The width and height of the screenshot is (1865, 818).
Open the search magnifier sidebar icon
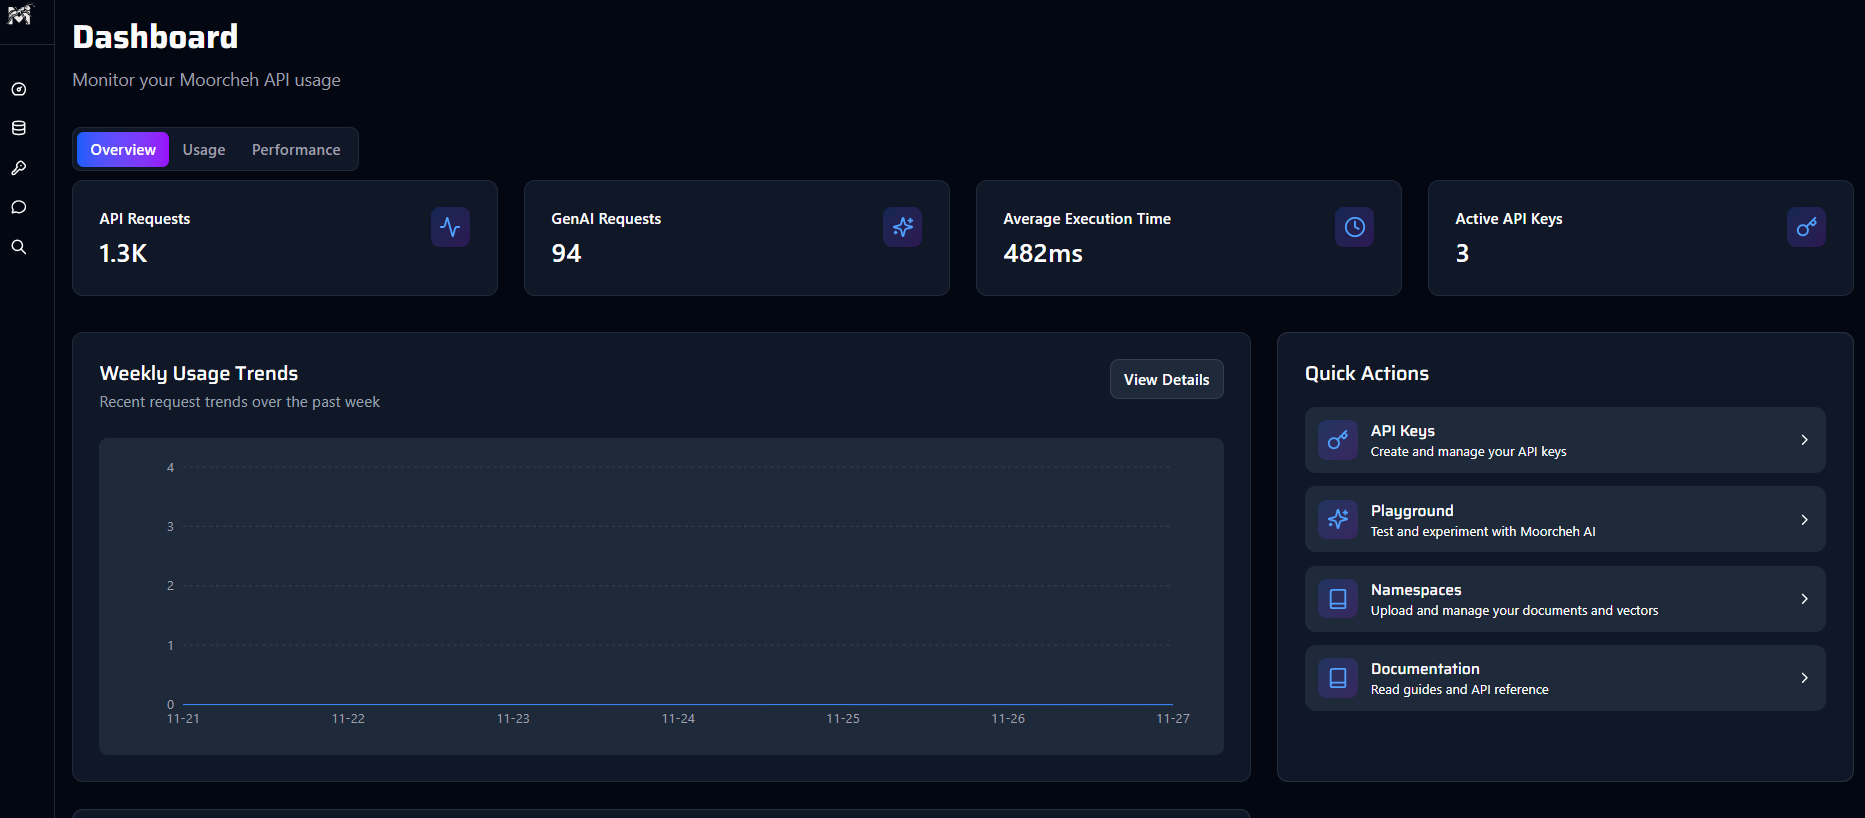pos(19,247)
